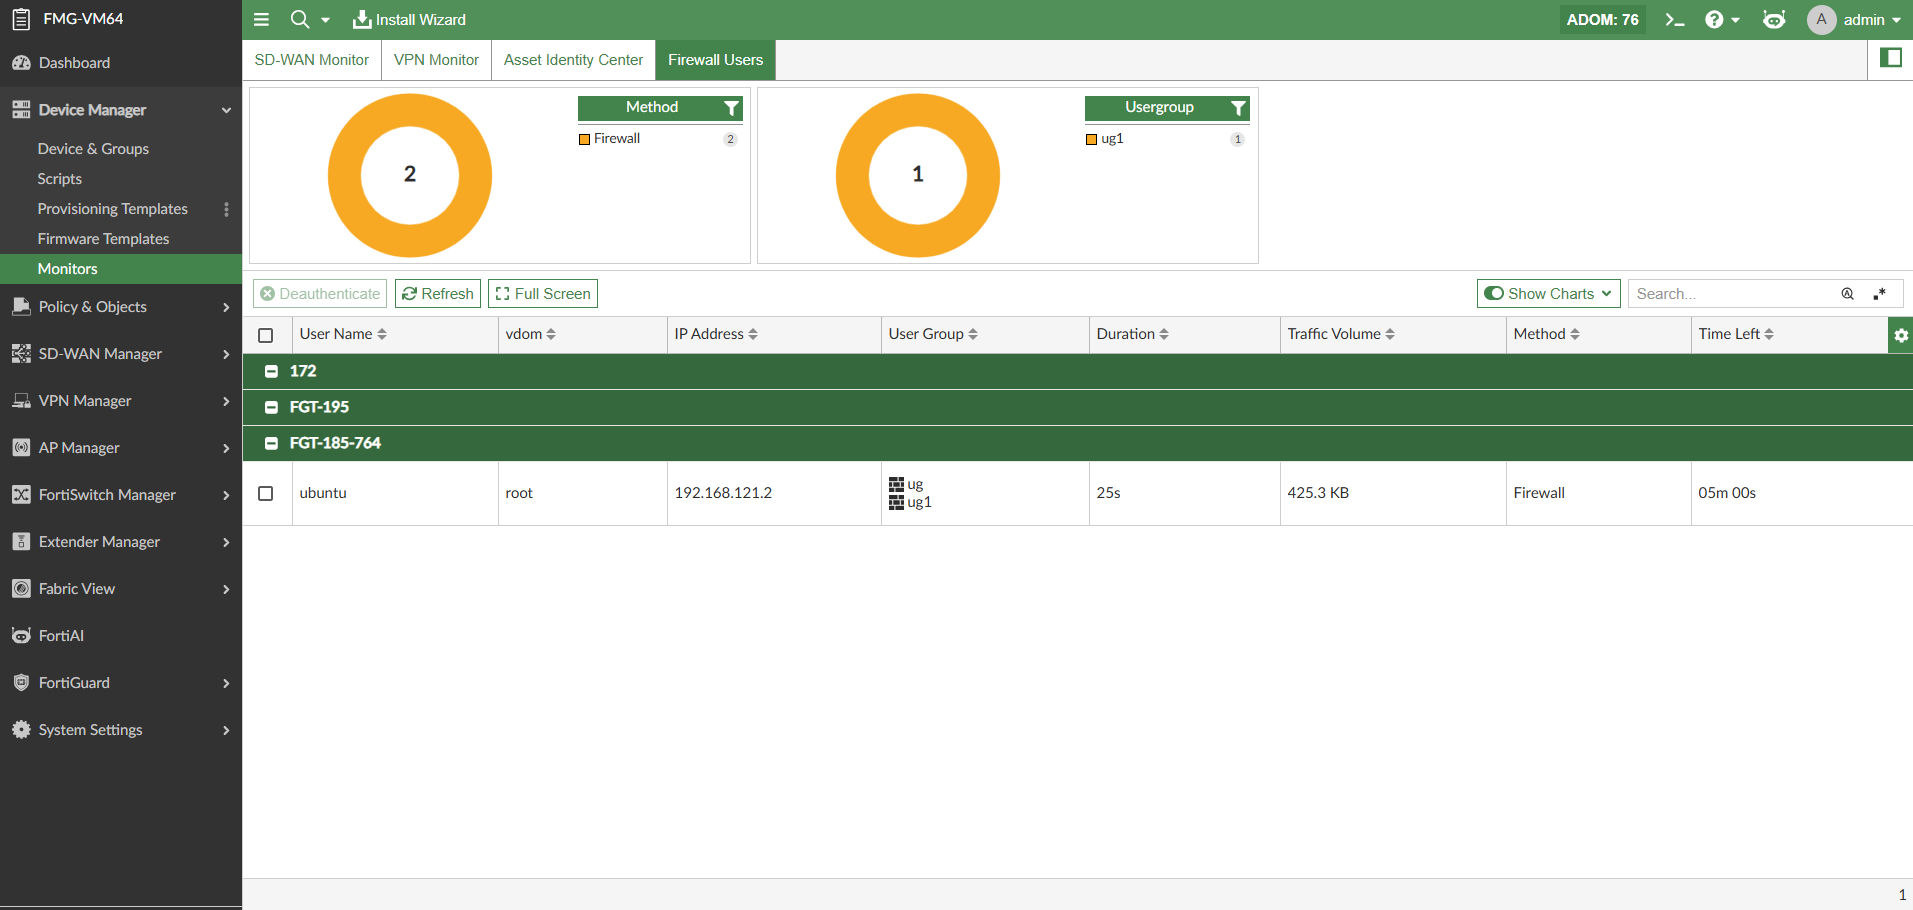Click the System Settings gear icon

coord(21,730)
